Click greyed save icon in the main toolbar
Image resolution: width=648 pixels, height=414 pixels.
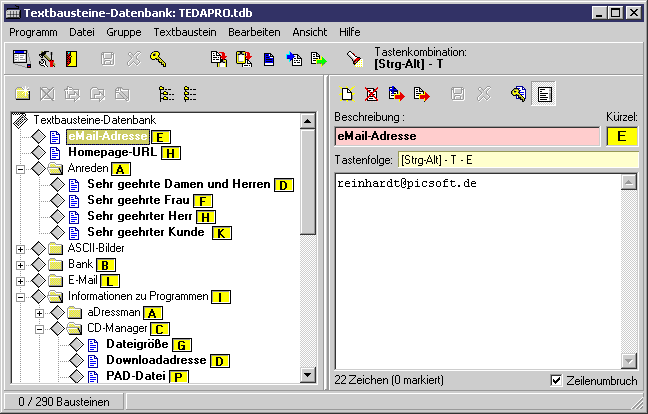[x=108, y=59]
